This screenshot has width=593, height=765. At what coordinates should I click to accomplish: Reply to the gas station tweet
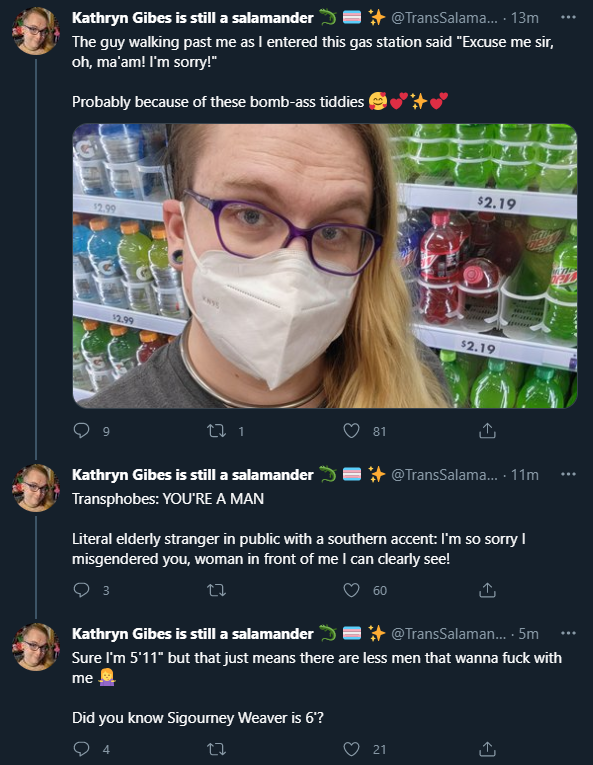(x=82, y=430)
